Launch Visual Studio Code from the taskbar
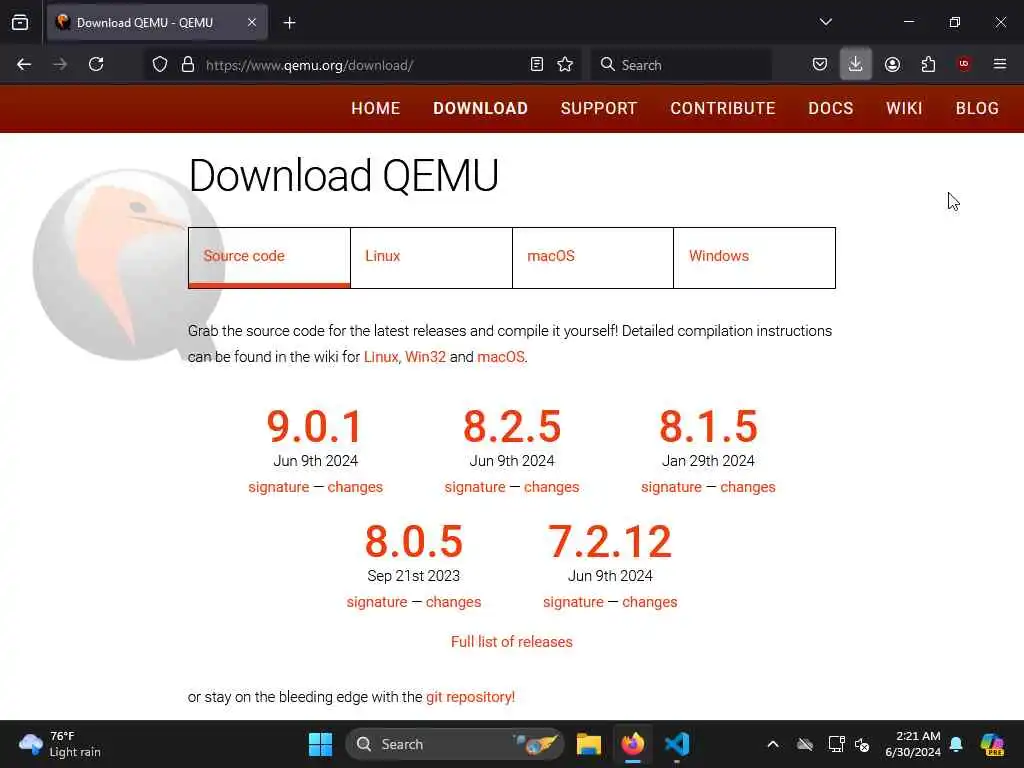The width and height of the screenshot is (1024, 768). pyautogui.click(x=677, y=744)
